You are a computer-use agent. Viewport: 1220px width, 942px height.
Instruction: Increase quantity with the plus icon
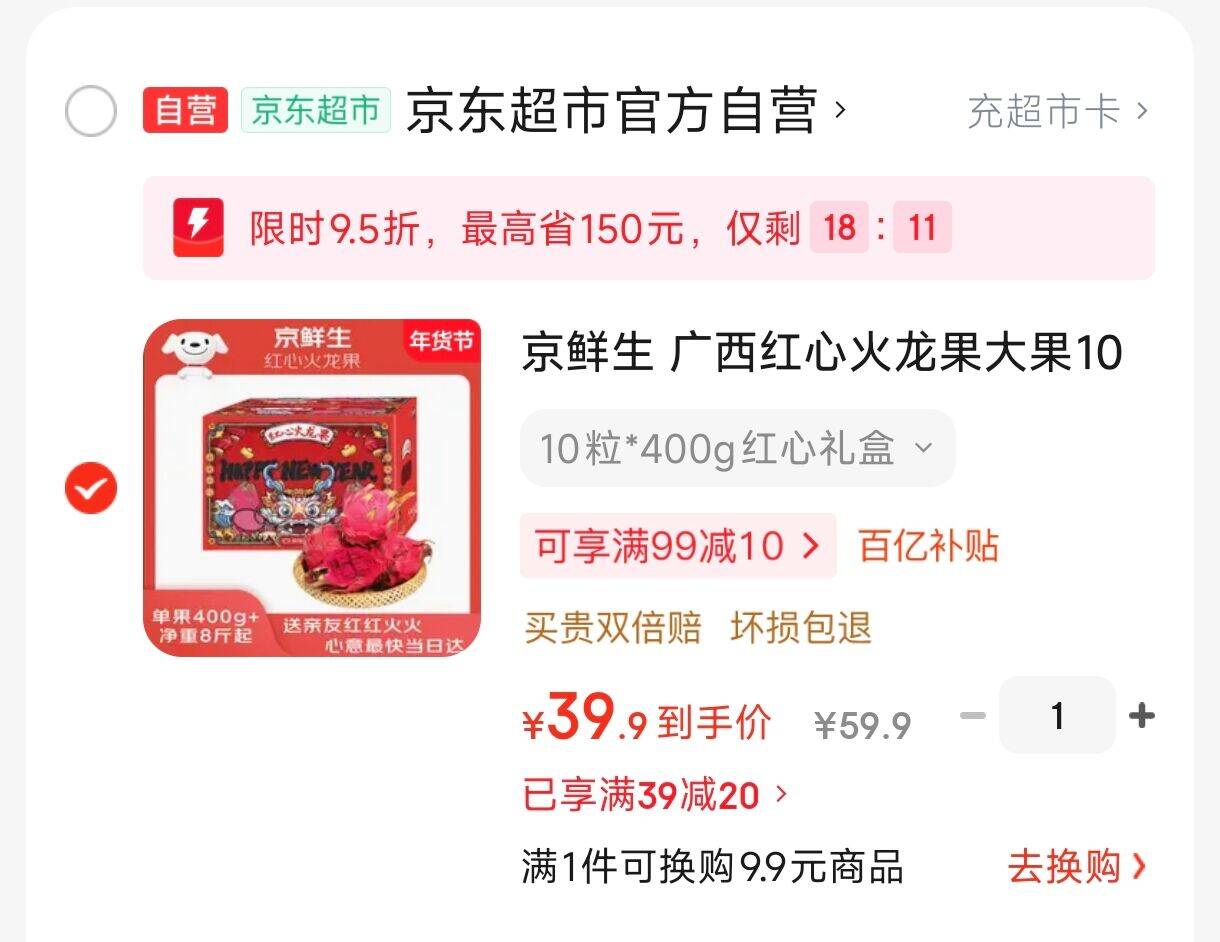tap(1142, 715)
